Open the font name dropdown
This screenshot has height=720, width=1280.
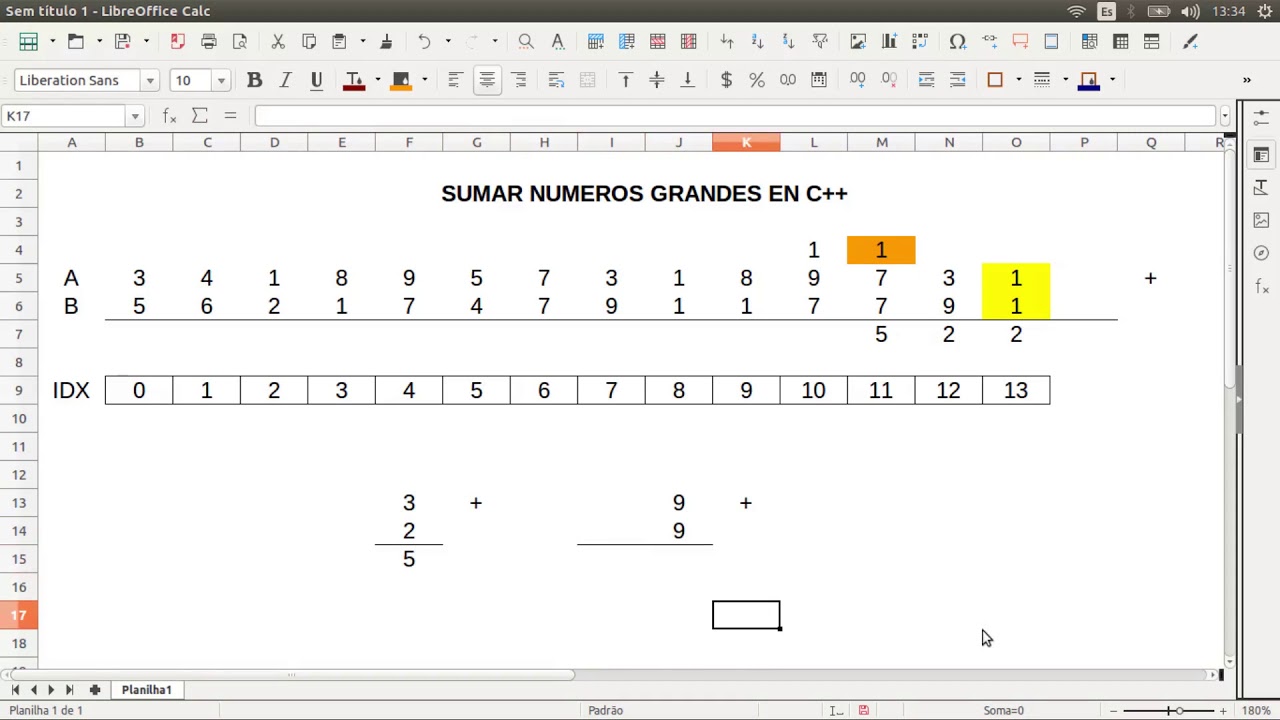(x=150, y=81)
